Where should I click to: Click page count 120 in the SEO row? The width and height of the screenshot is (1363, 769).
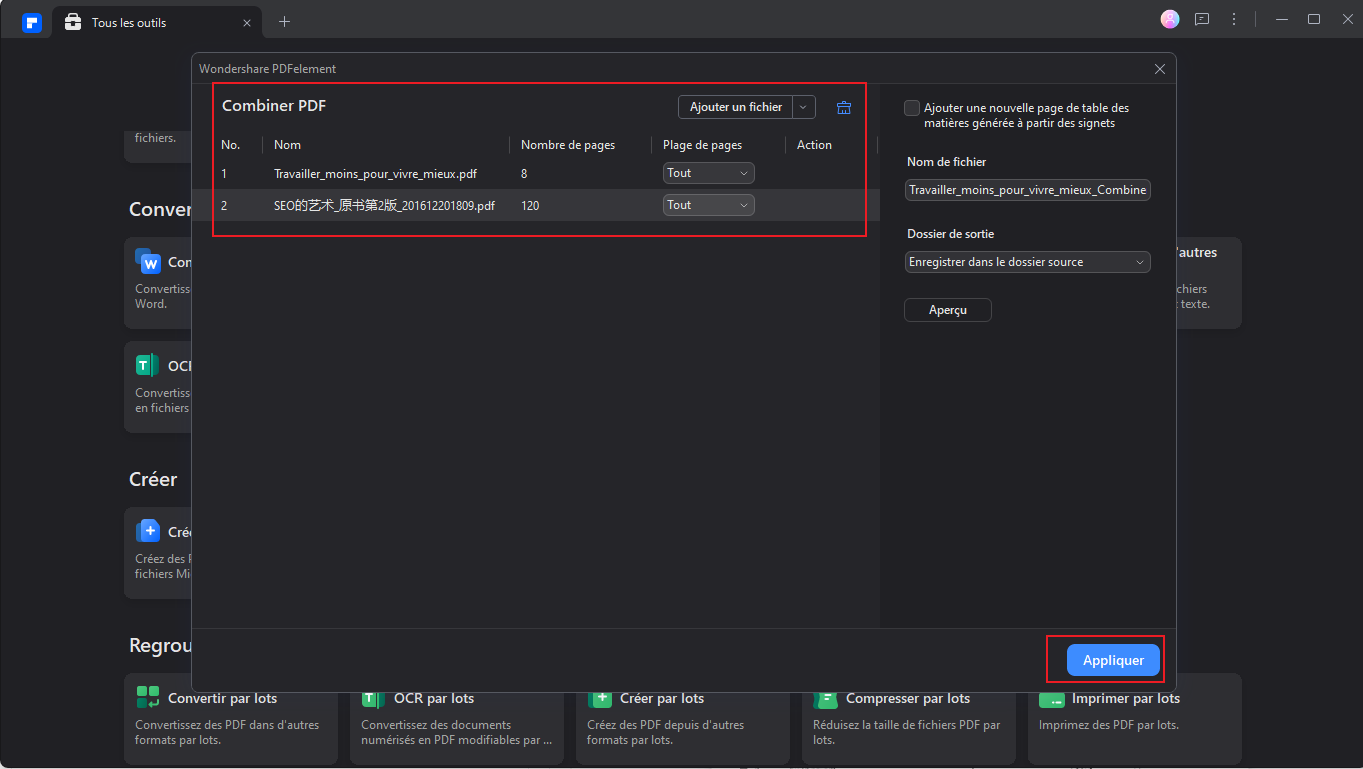click(x=530, y=205)
